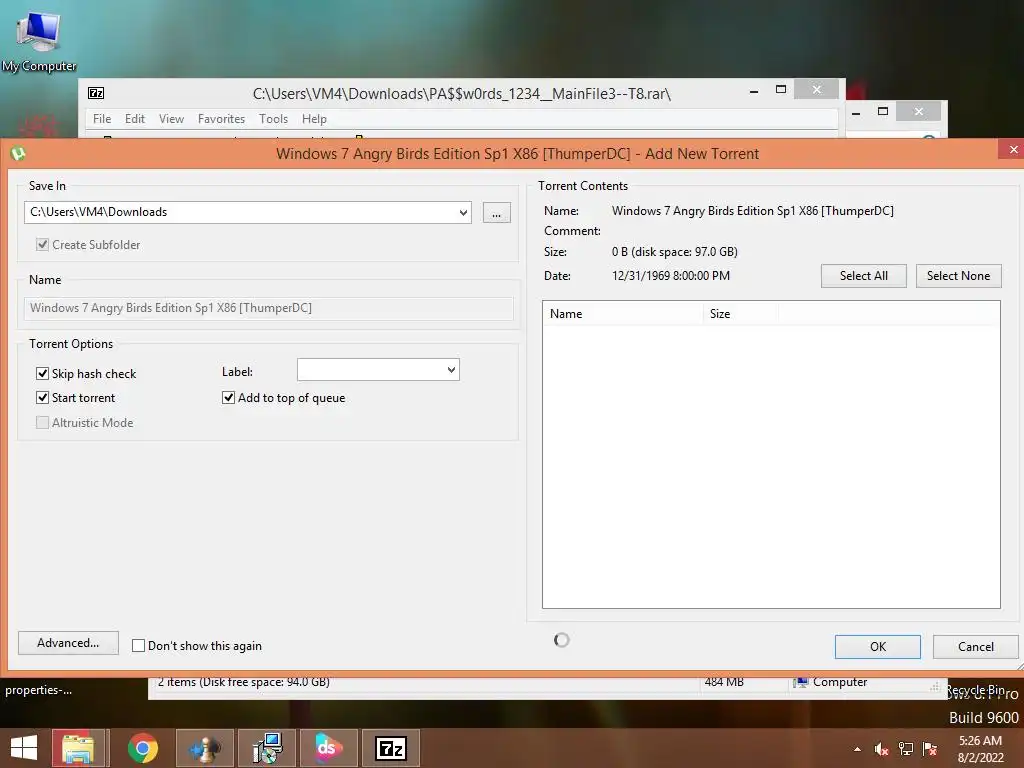
Task: Switch to 7-Zip on the taskbar
Action: pos(391,748)
